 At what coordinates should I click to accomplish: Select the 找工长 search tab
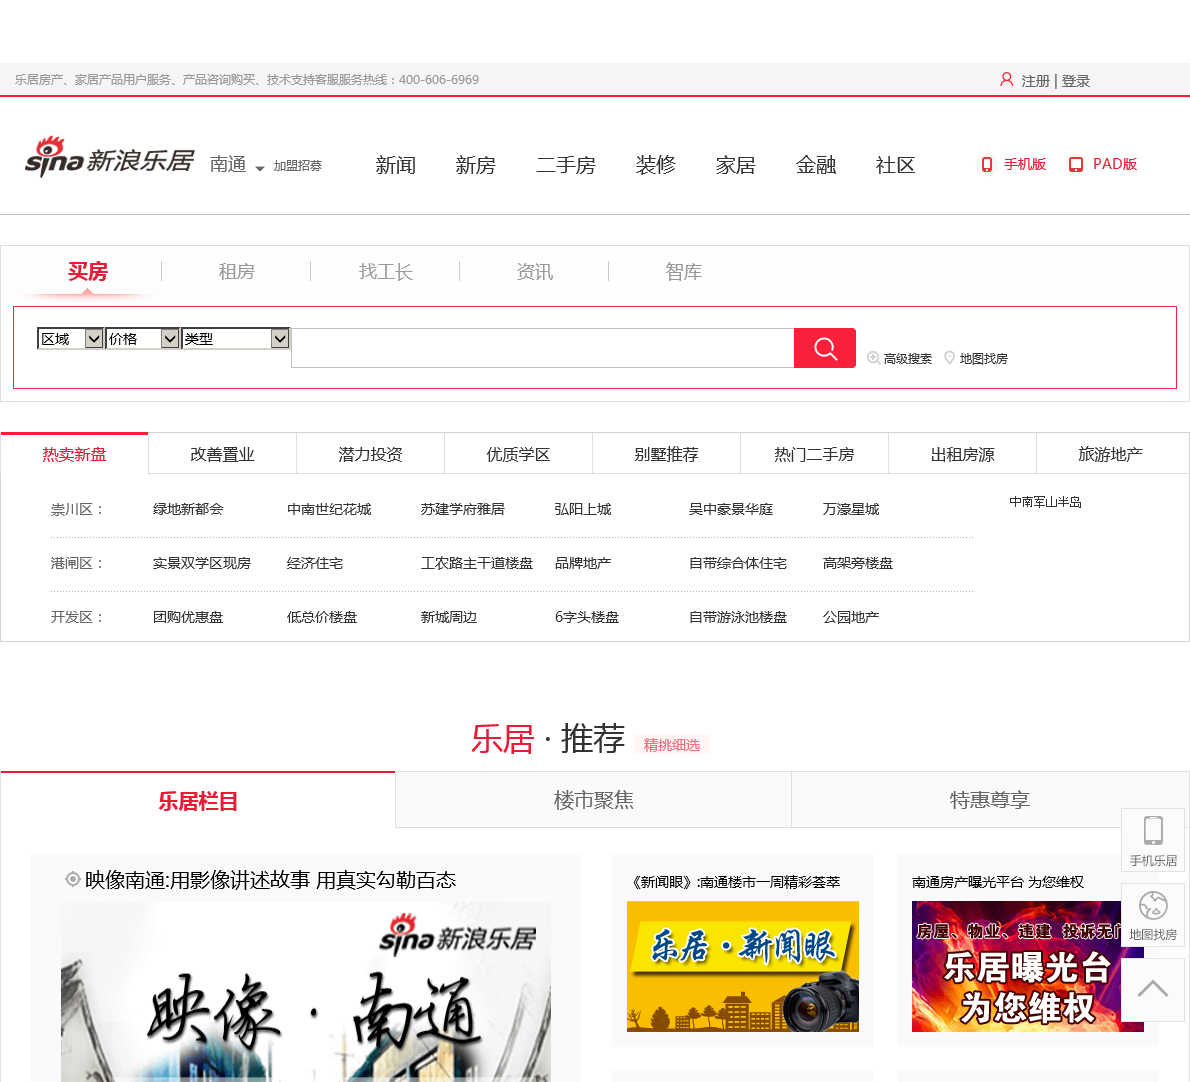[x=386, y=272]
